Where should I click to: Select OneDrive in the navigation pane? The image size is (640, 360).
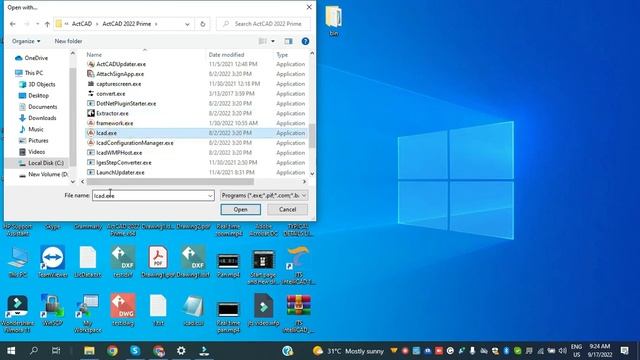click(31, 58)
